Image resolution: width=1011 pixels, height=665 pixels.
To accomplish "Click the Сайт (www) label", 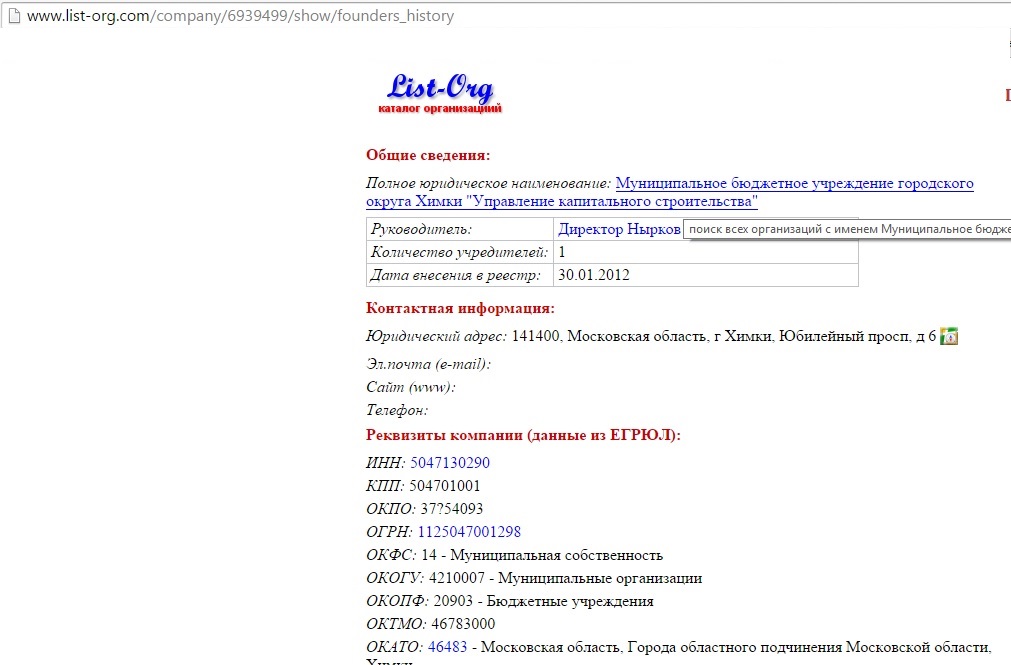I will coord(411,387).
